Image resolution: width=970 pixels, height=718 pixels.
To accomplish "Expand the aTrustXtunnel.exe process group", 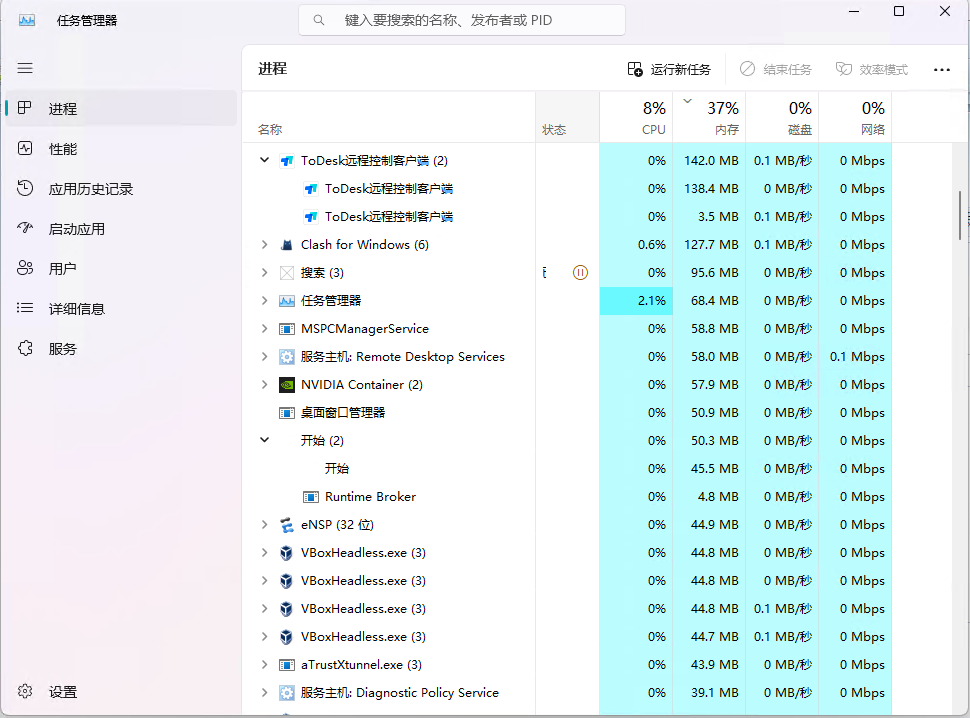I will pos(264,665).
